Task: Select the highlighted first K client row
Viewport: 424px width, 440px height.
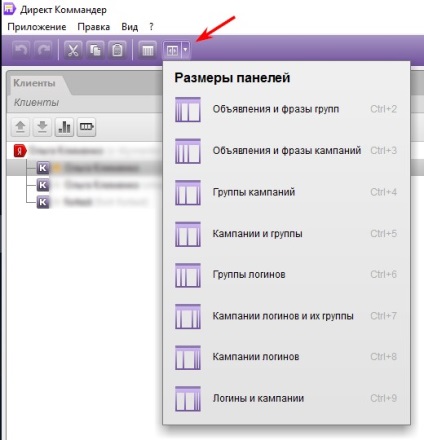Action: (x=85, y=168)
